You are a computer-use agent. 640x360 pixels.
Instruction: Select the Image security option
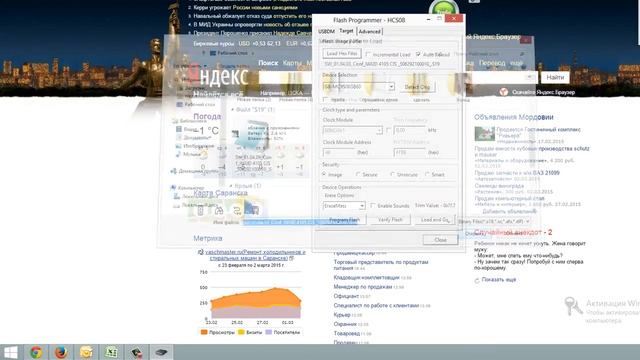[324, 174]
